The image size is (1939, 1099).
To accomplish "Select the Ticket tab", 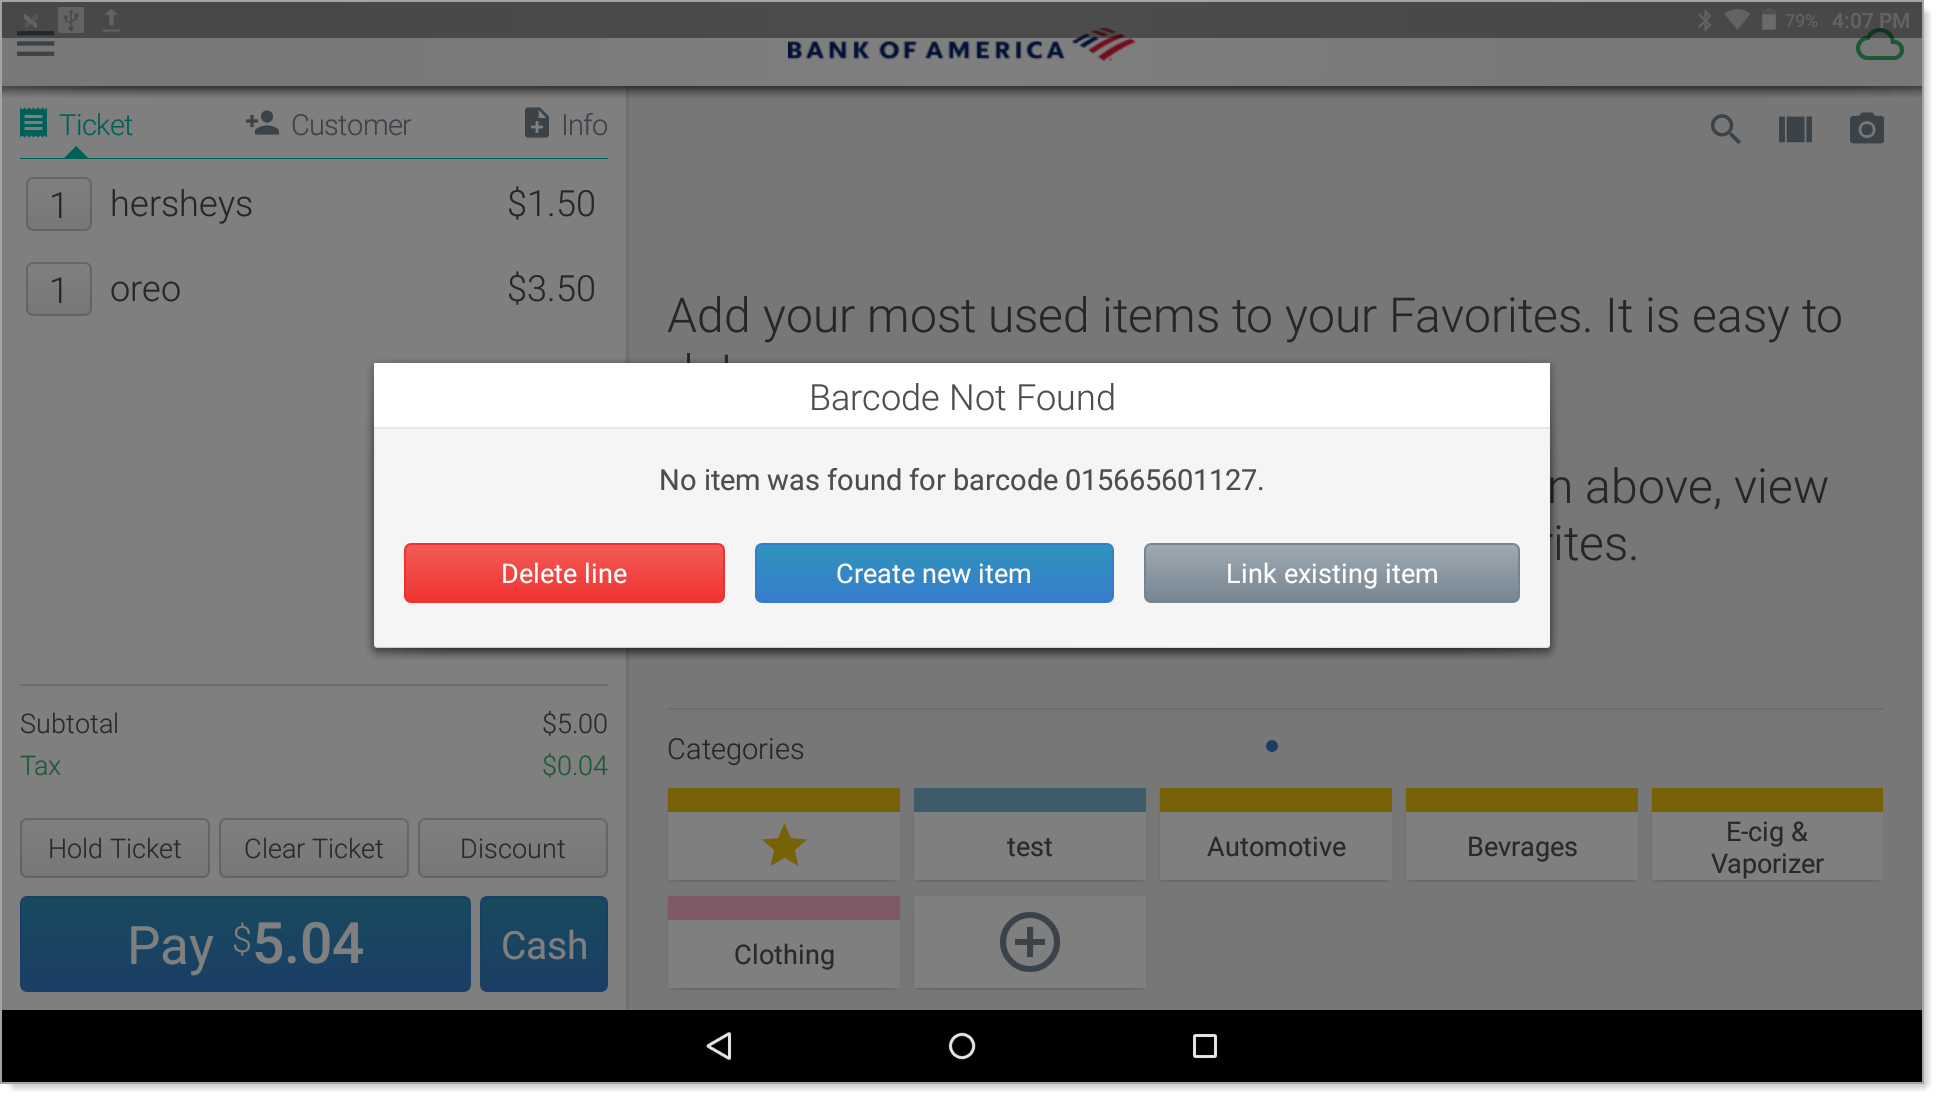I will tap(77, 124).
